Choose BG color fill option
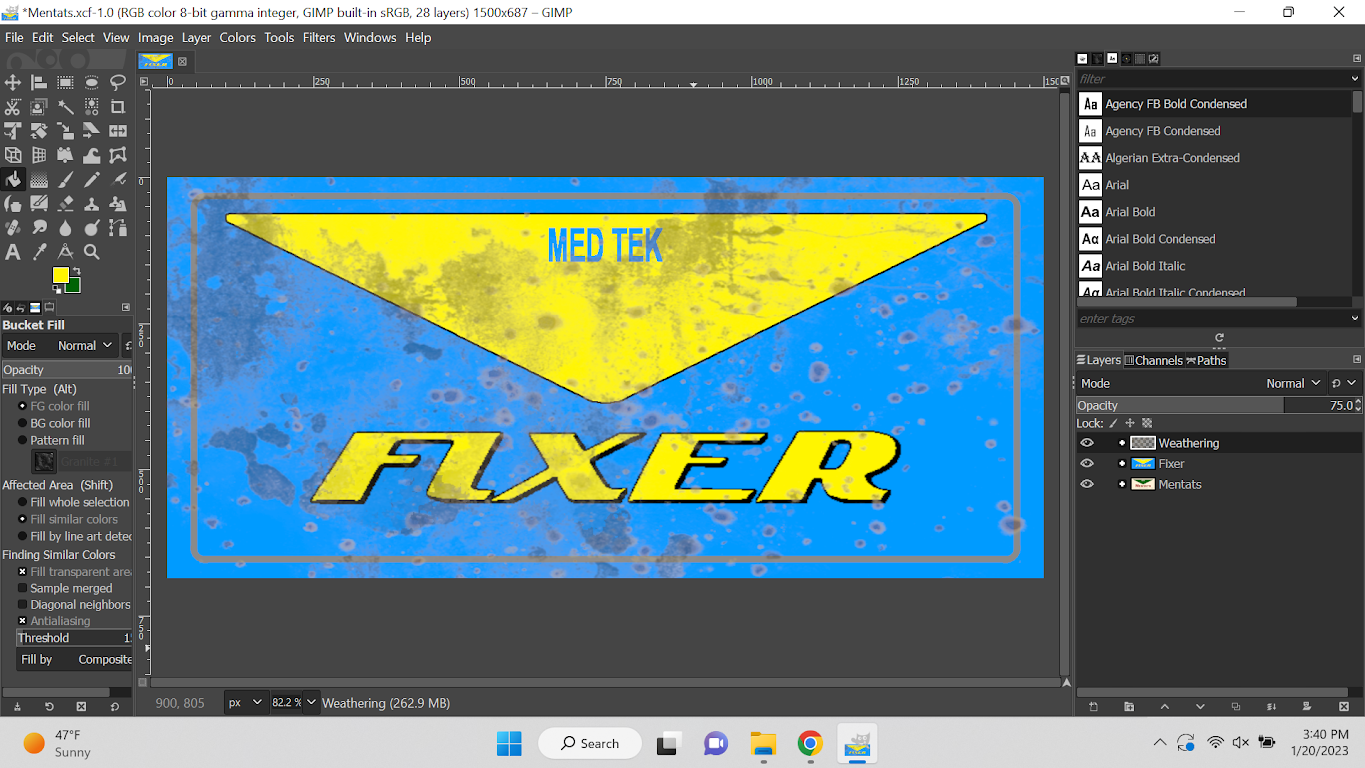 [x=55, y=423]
